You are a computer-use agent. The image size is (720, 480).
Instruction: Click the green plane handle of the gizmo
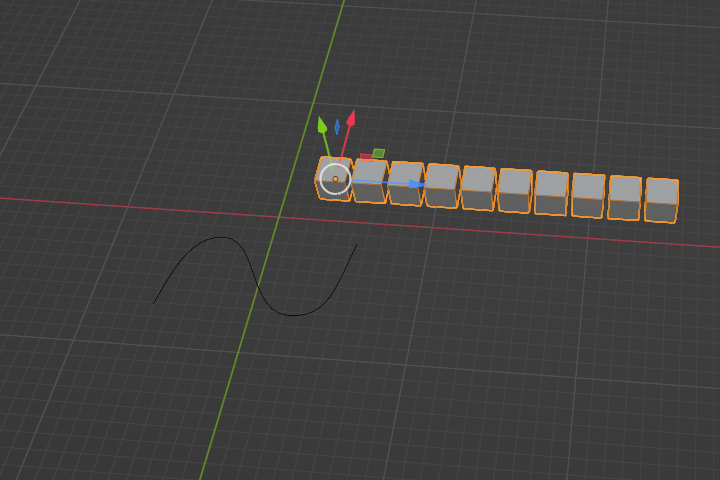(378, 153)
